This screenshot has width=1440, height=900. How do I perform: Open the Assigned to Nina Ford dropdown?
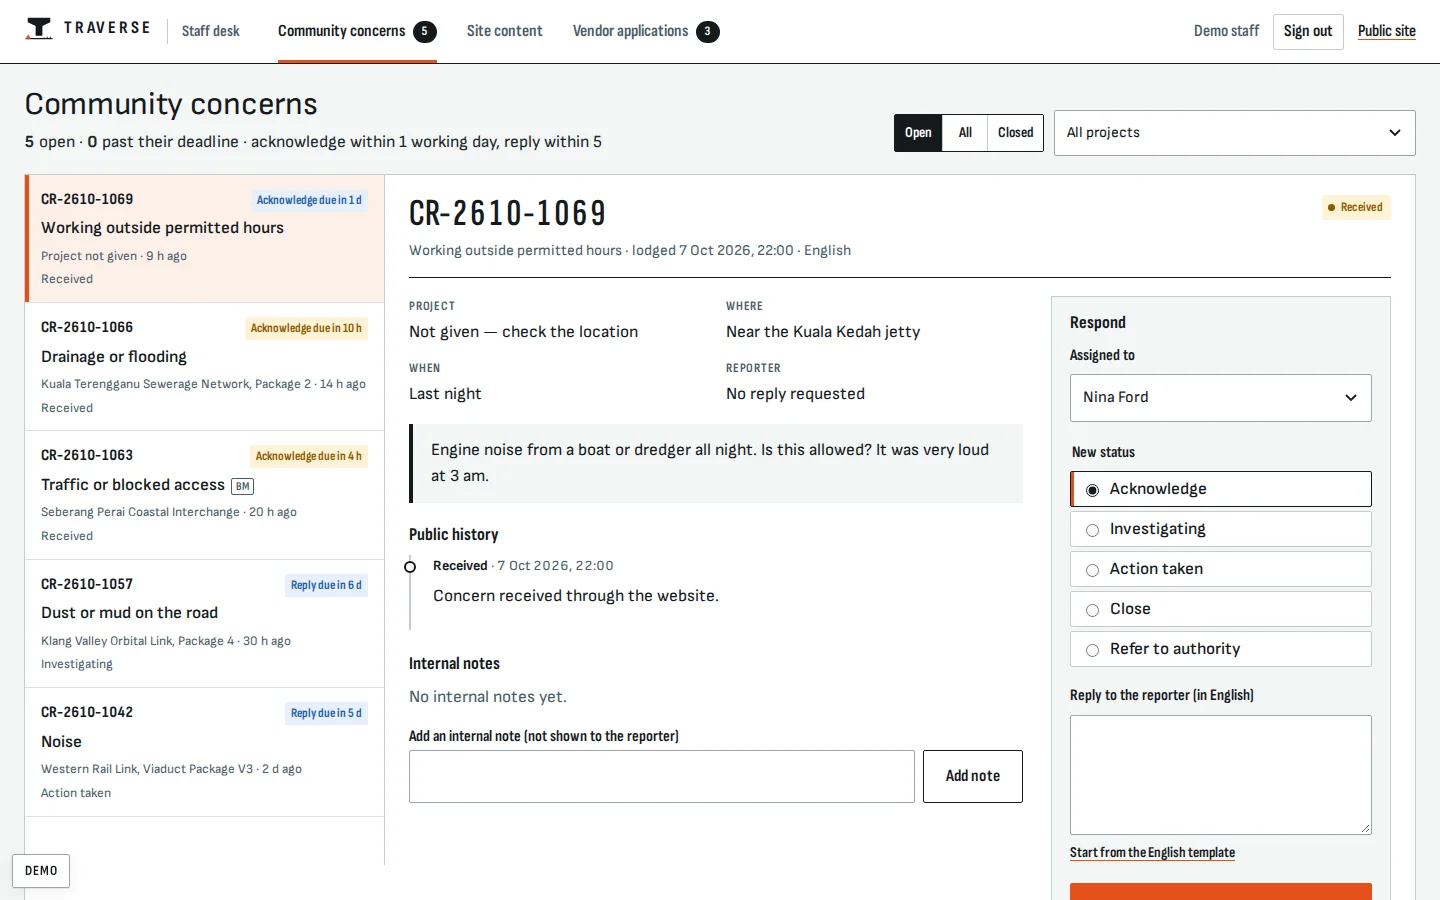pos(1221,398)
